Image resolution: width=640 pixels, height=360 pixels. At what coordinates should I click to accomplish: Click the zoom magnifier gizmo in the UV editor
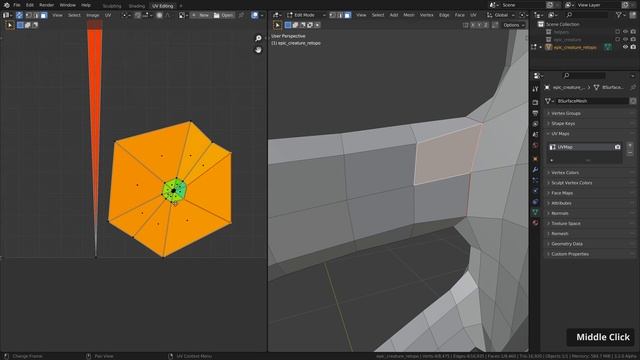(258, 38)
